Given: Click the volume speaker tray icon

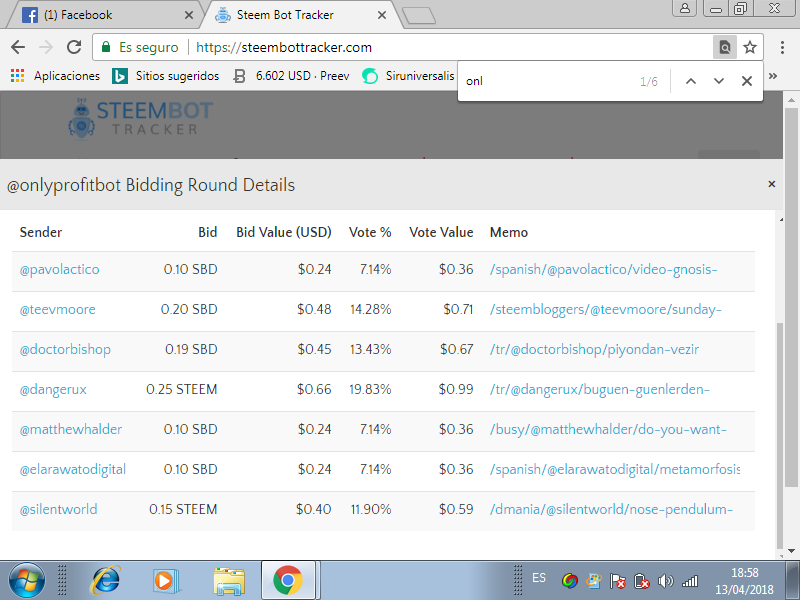Looking at the screenshot, I should (665, 581).
